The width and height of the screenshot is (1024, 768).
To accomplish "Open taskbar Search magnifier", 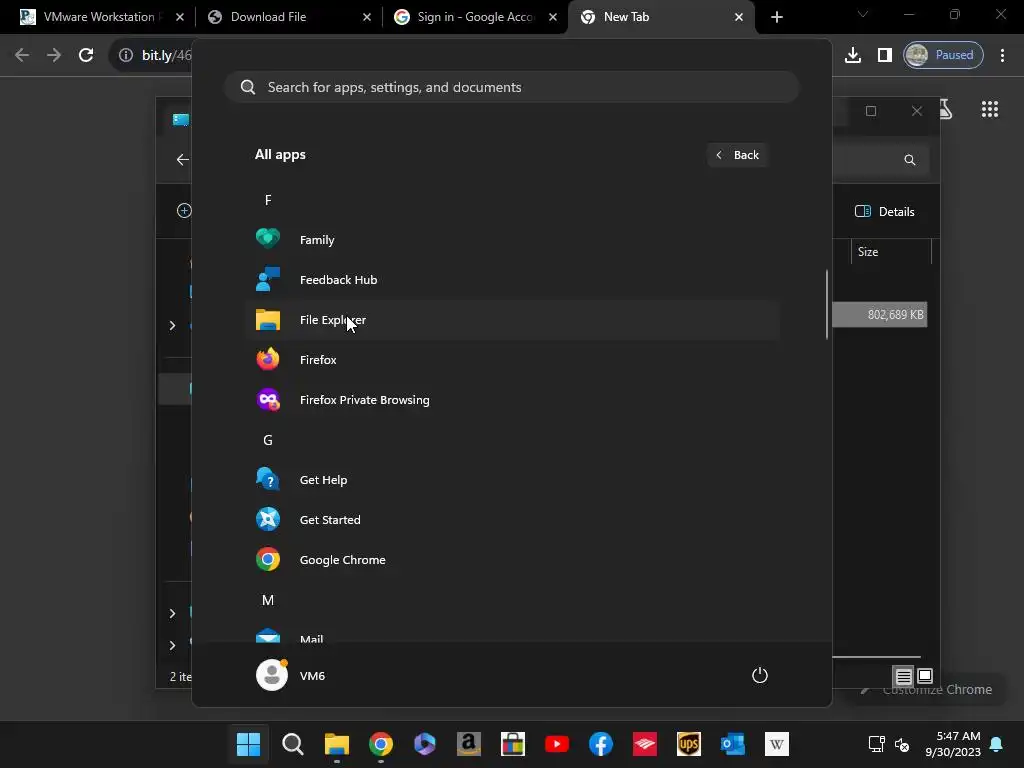I will tap(293, 744).
